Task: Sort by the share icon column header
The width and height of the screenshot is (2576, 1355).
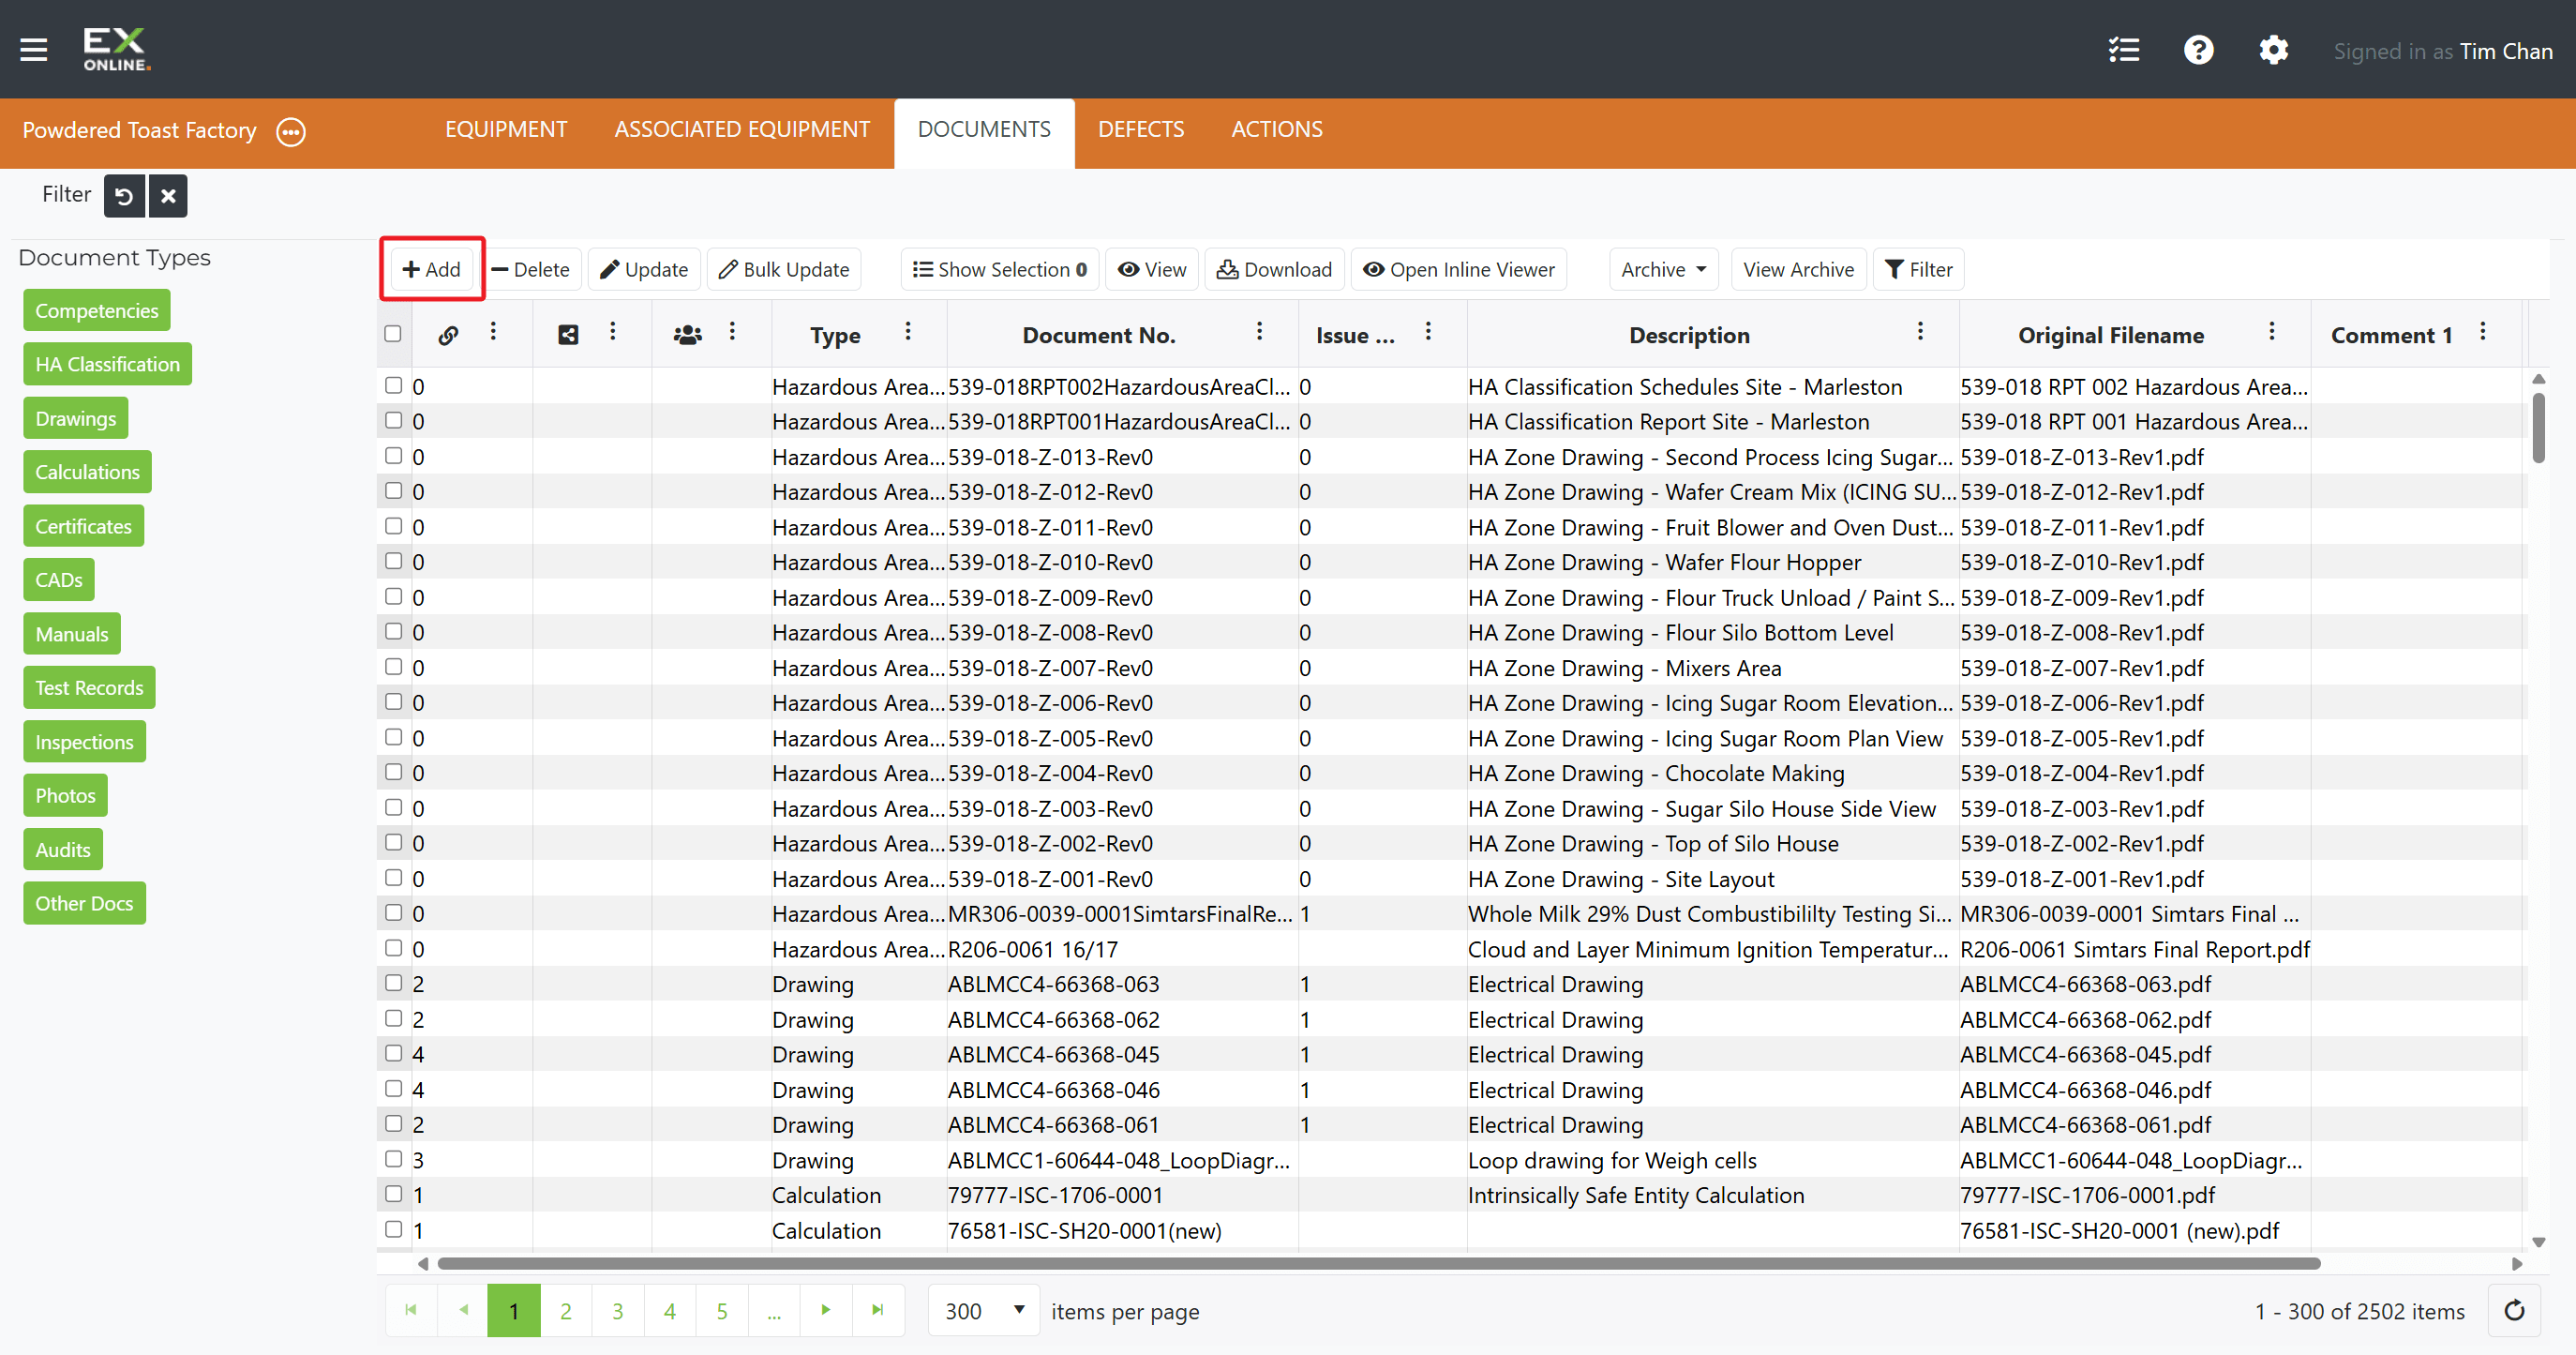Action: 568,335
